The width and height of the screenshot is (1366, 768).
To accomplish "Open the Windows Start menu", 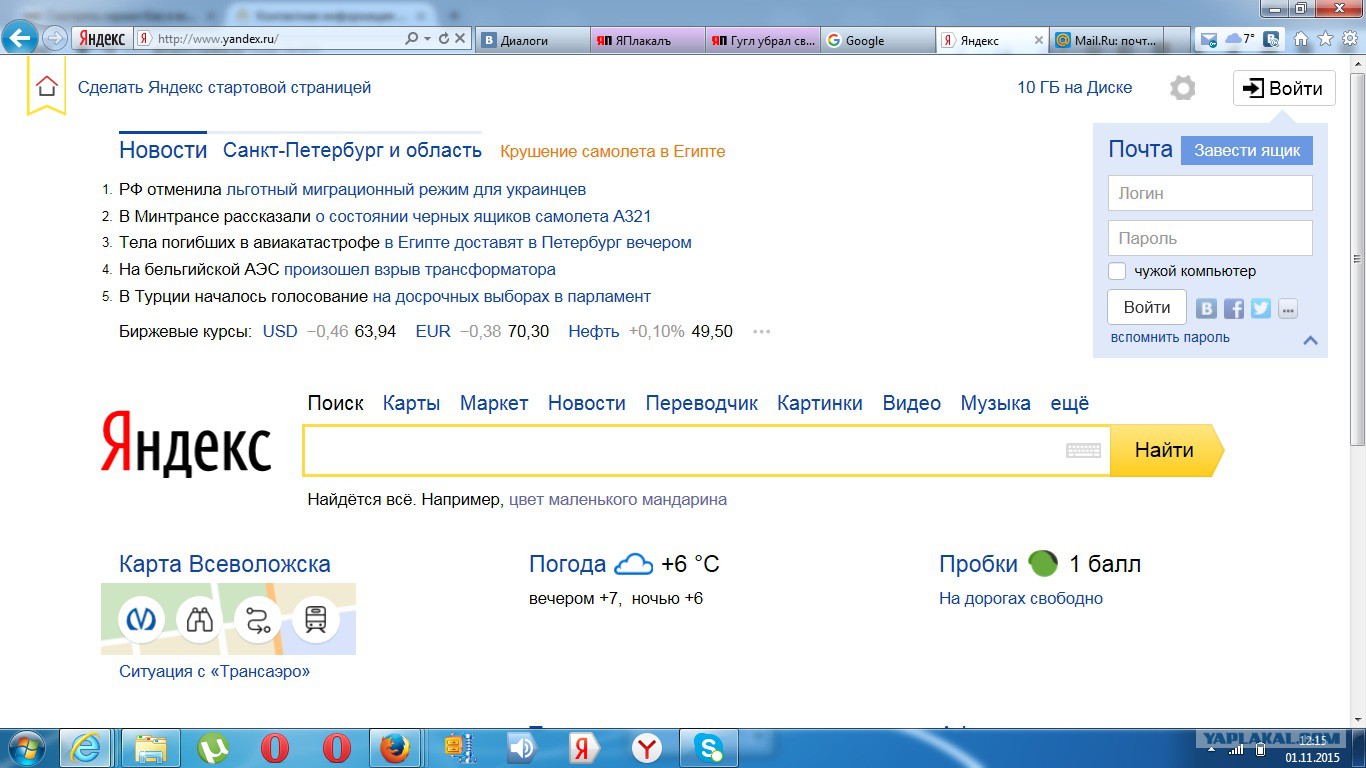I will (25, 748).
